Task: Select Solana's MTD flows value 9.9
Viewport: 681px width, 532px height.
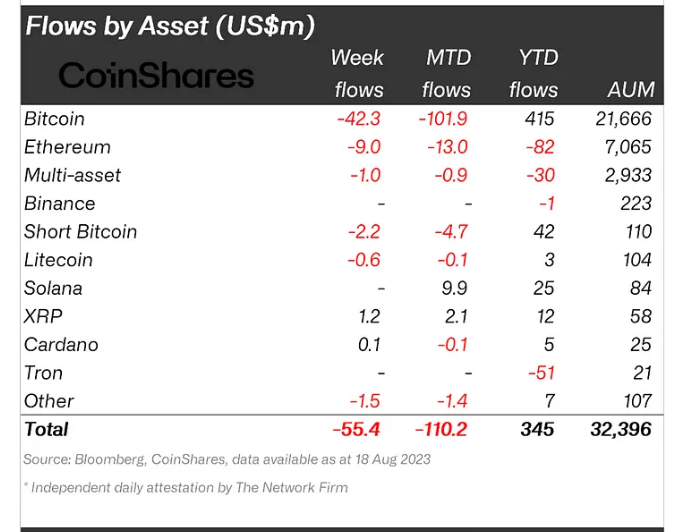Action: [455, 288]
